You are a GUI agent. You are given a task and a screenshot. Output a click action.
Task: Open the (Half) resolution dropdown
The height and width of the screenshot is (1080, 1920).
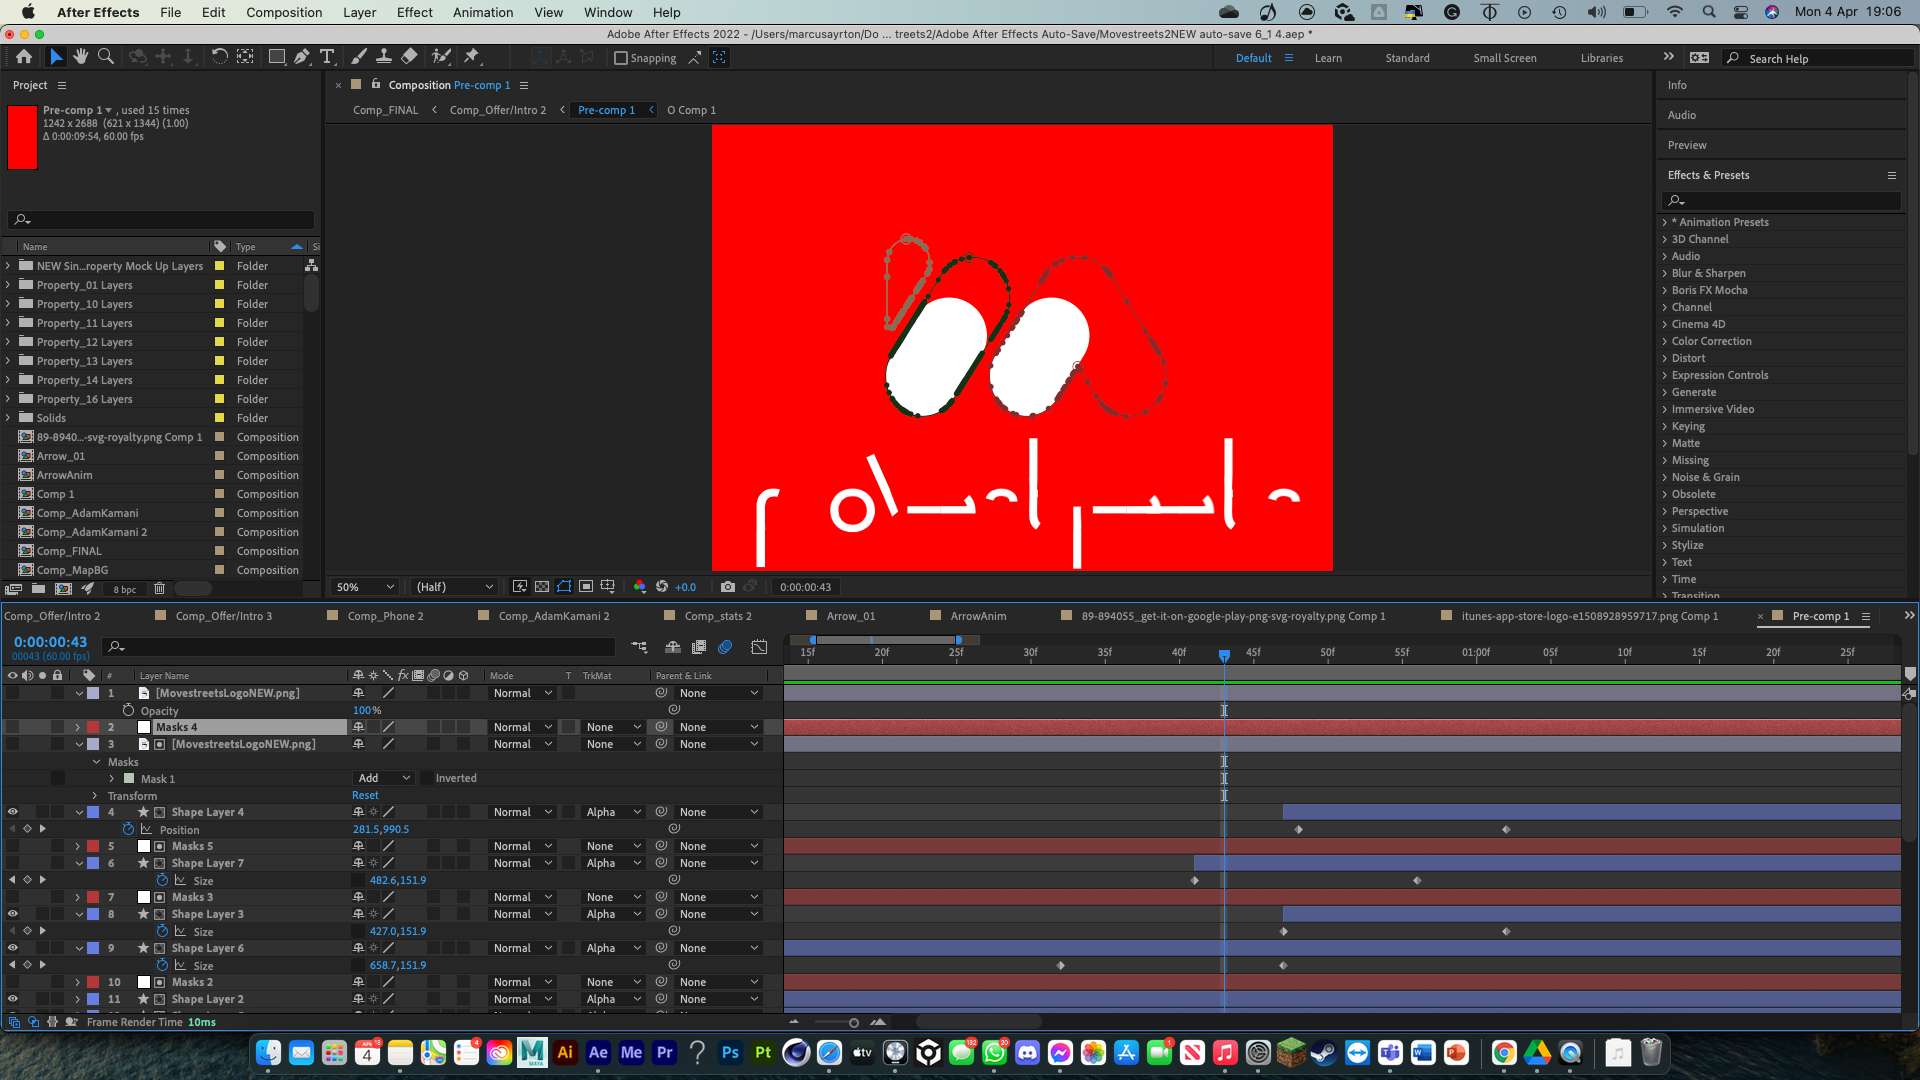tap(455, 587)
